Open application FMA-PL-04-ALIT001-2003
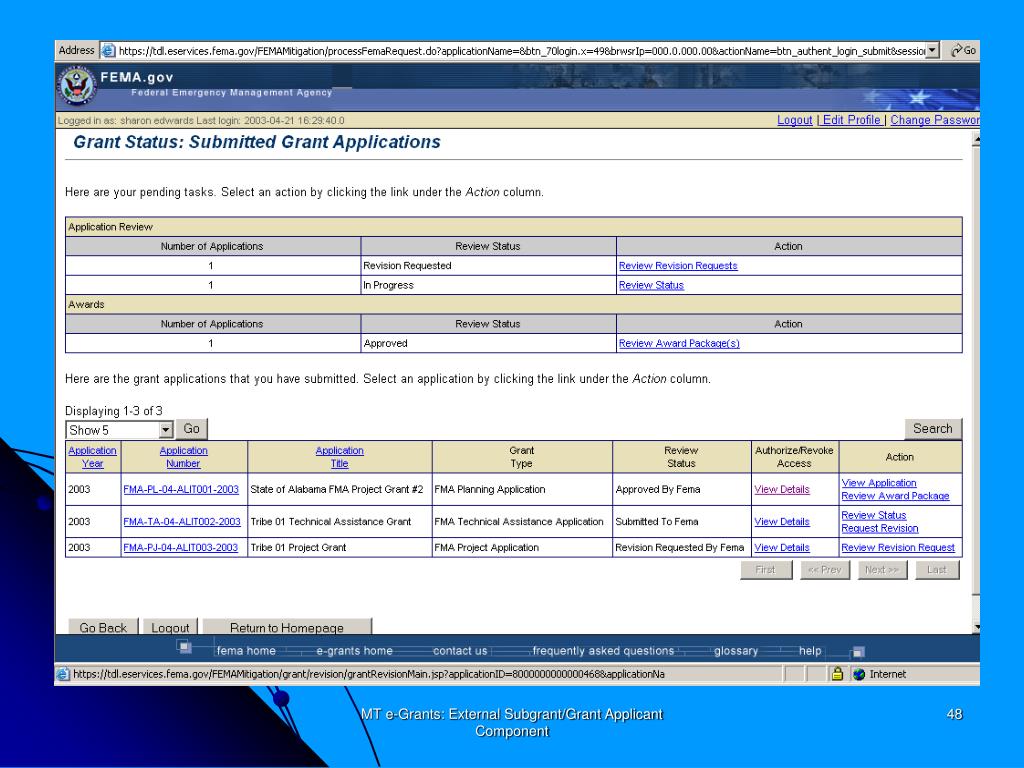Image resolution: width=1024 pixels, height=768 pixels. (x=181, y=490)
